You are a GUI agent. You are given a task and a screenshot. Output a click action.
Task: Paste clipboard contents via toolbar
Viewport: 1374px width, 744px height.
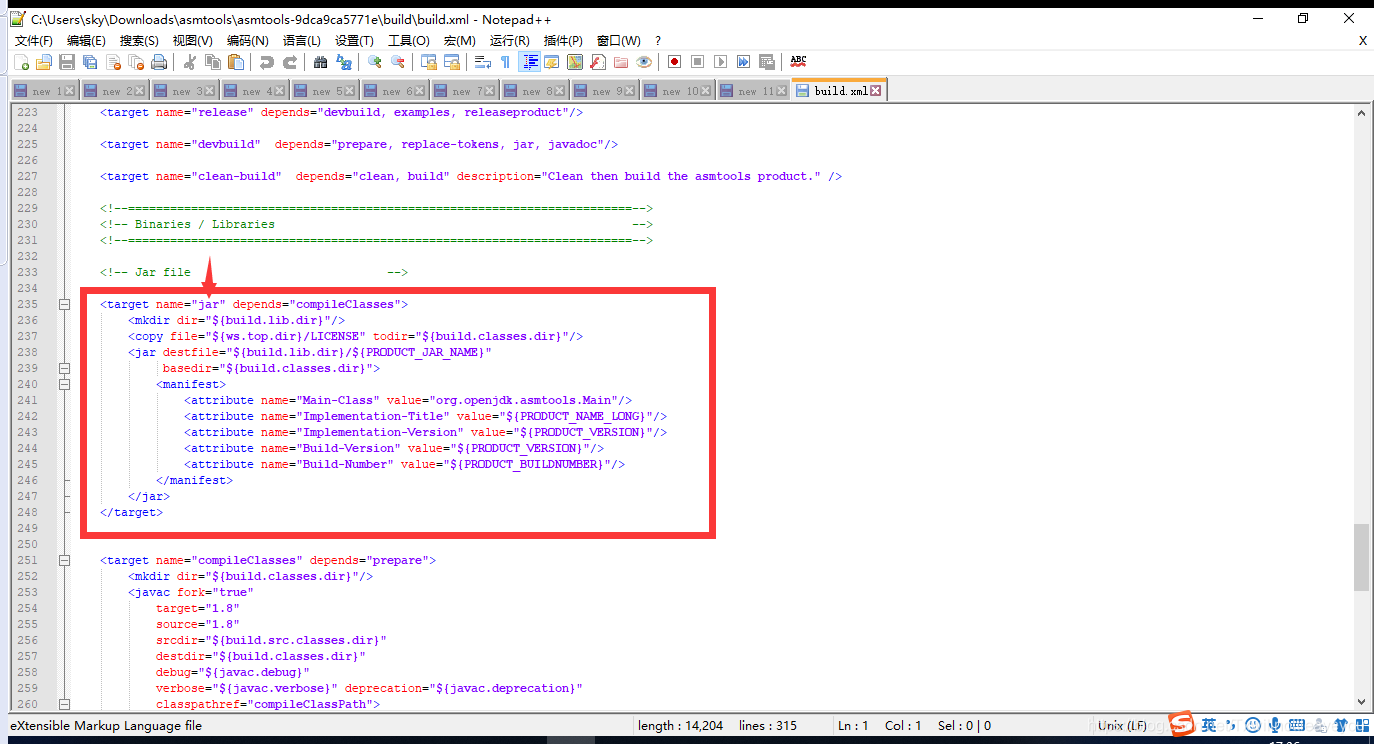236,62
